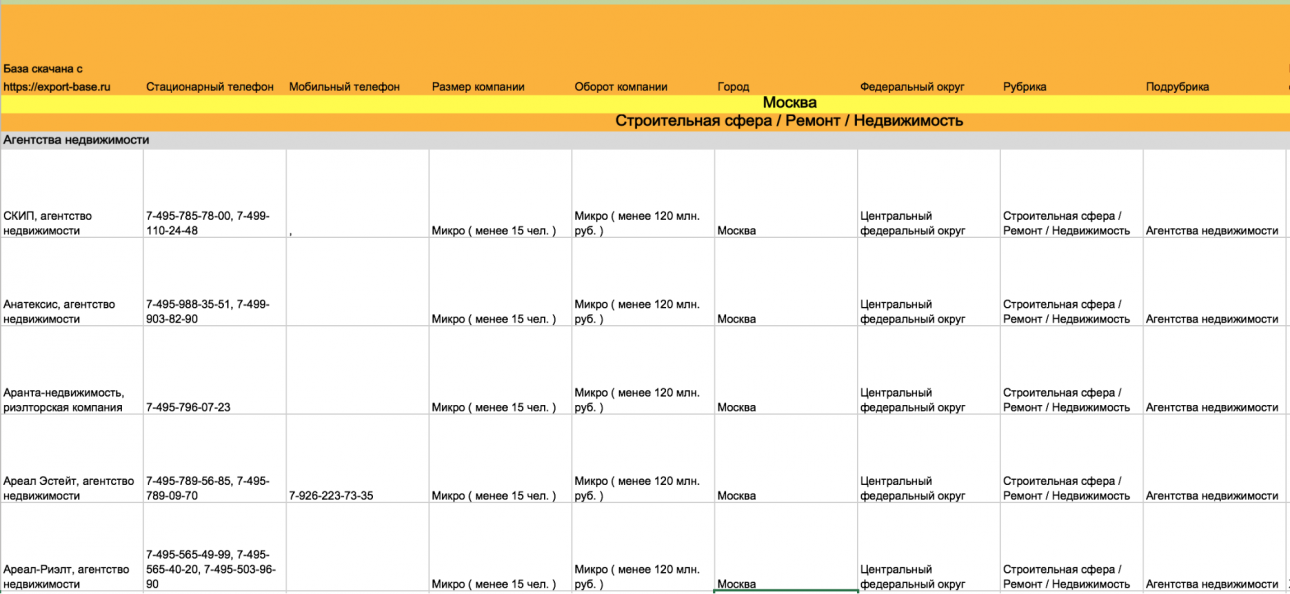
Task: Click 'Центральный федеральный округ' in the СКИП row
Action: click(x=929, y=194)
